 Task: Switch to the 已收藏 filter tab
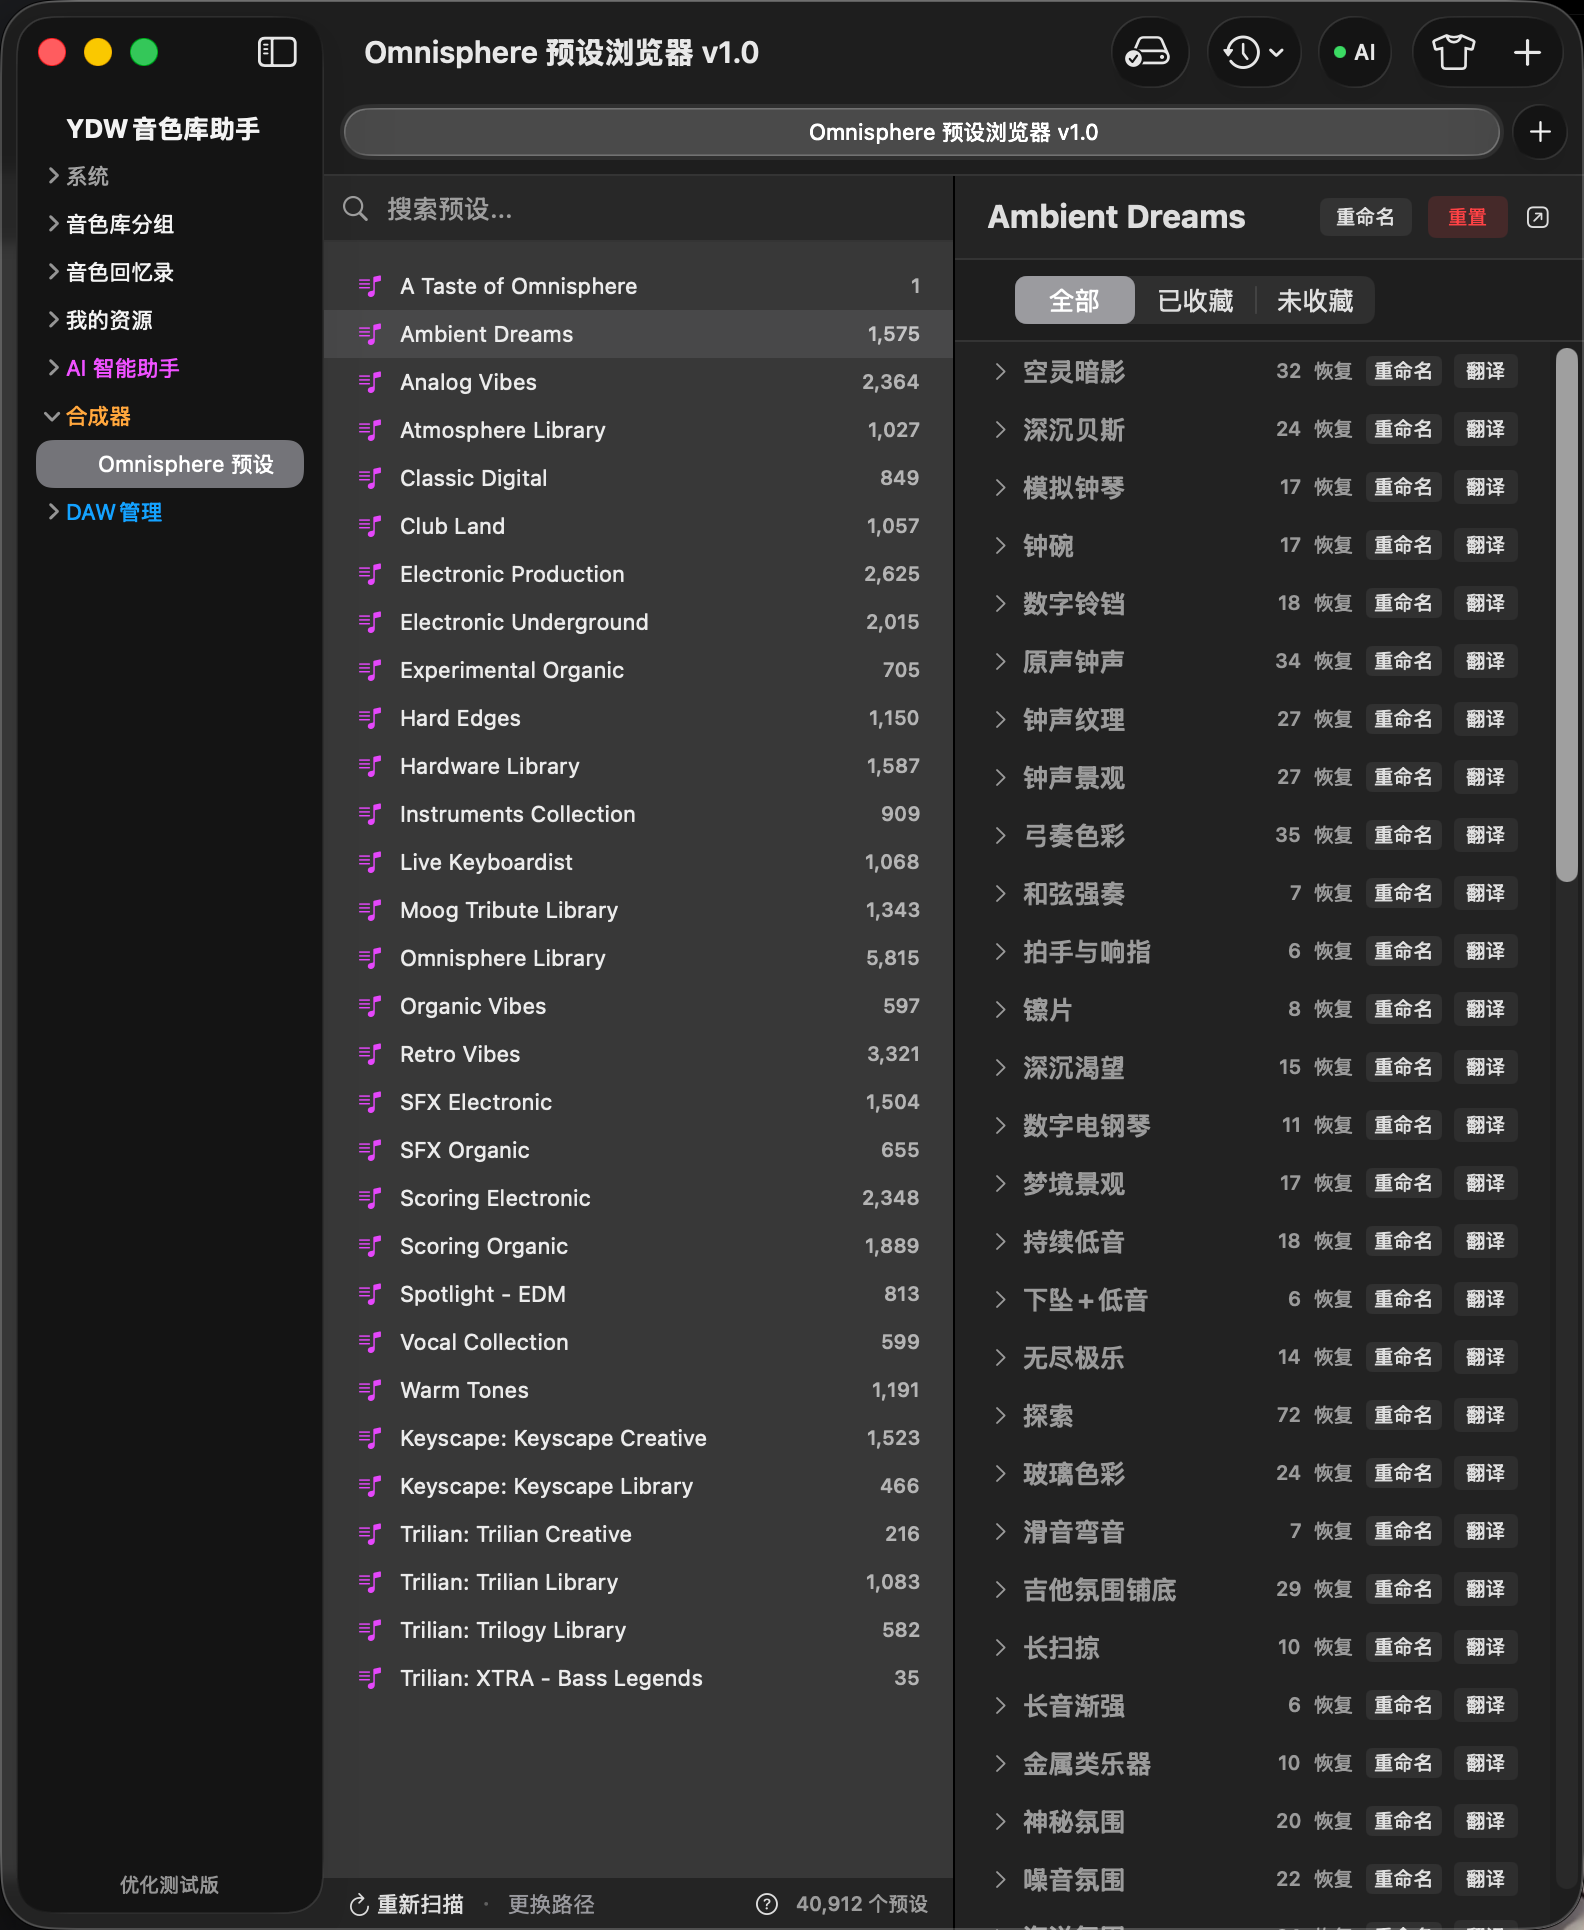point(1195,301)
